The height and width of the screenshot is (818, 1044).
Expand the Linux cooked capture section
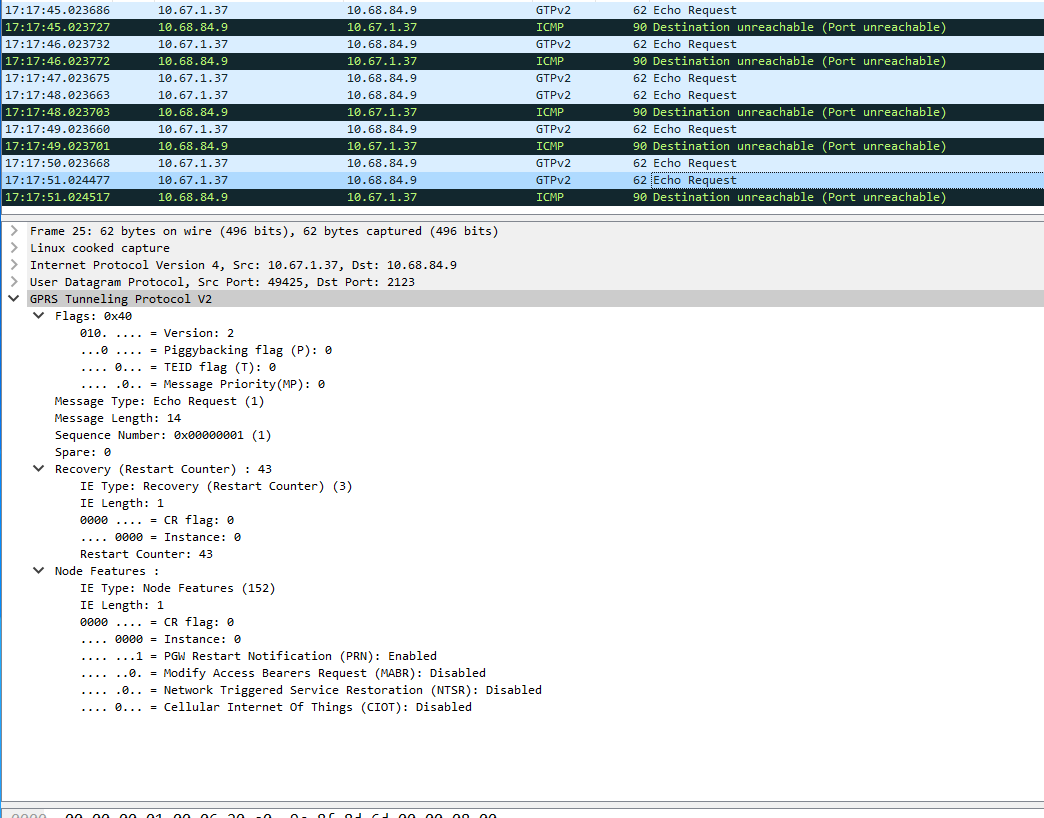click(12, 248)
